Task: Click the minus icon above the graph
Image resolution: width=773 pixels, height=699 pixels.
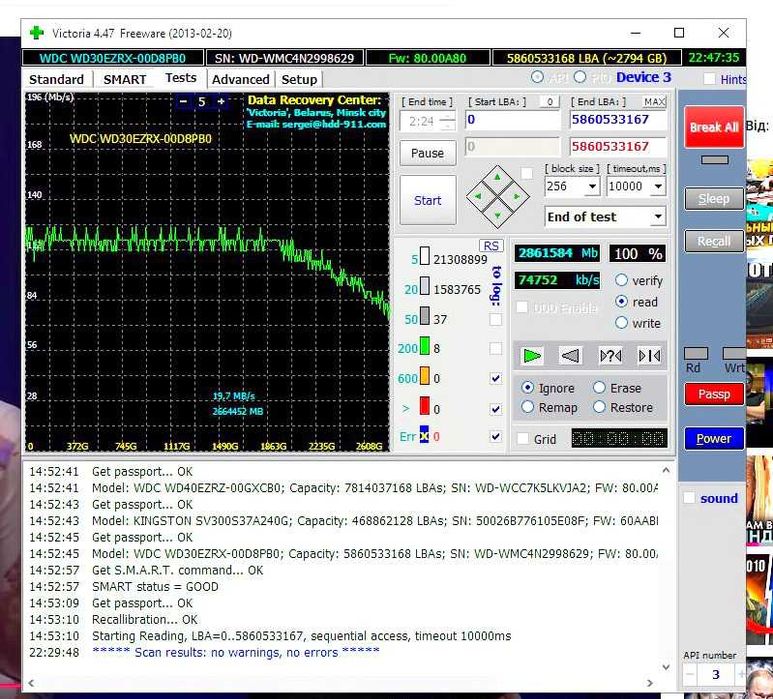Action: 183,101
